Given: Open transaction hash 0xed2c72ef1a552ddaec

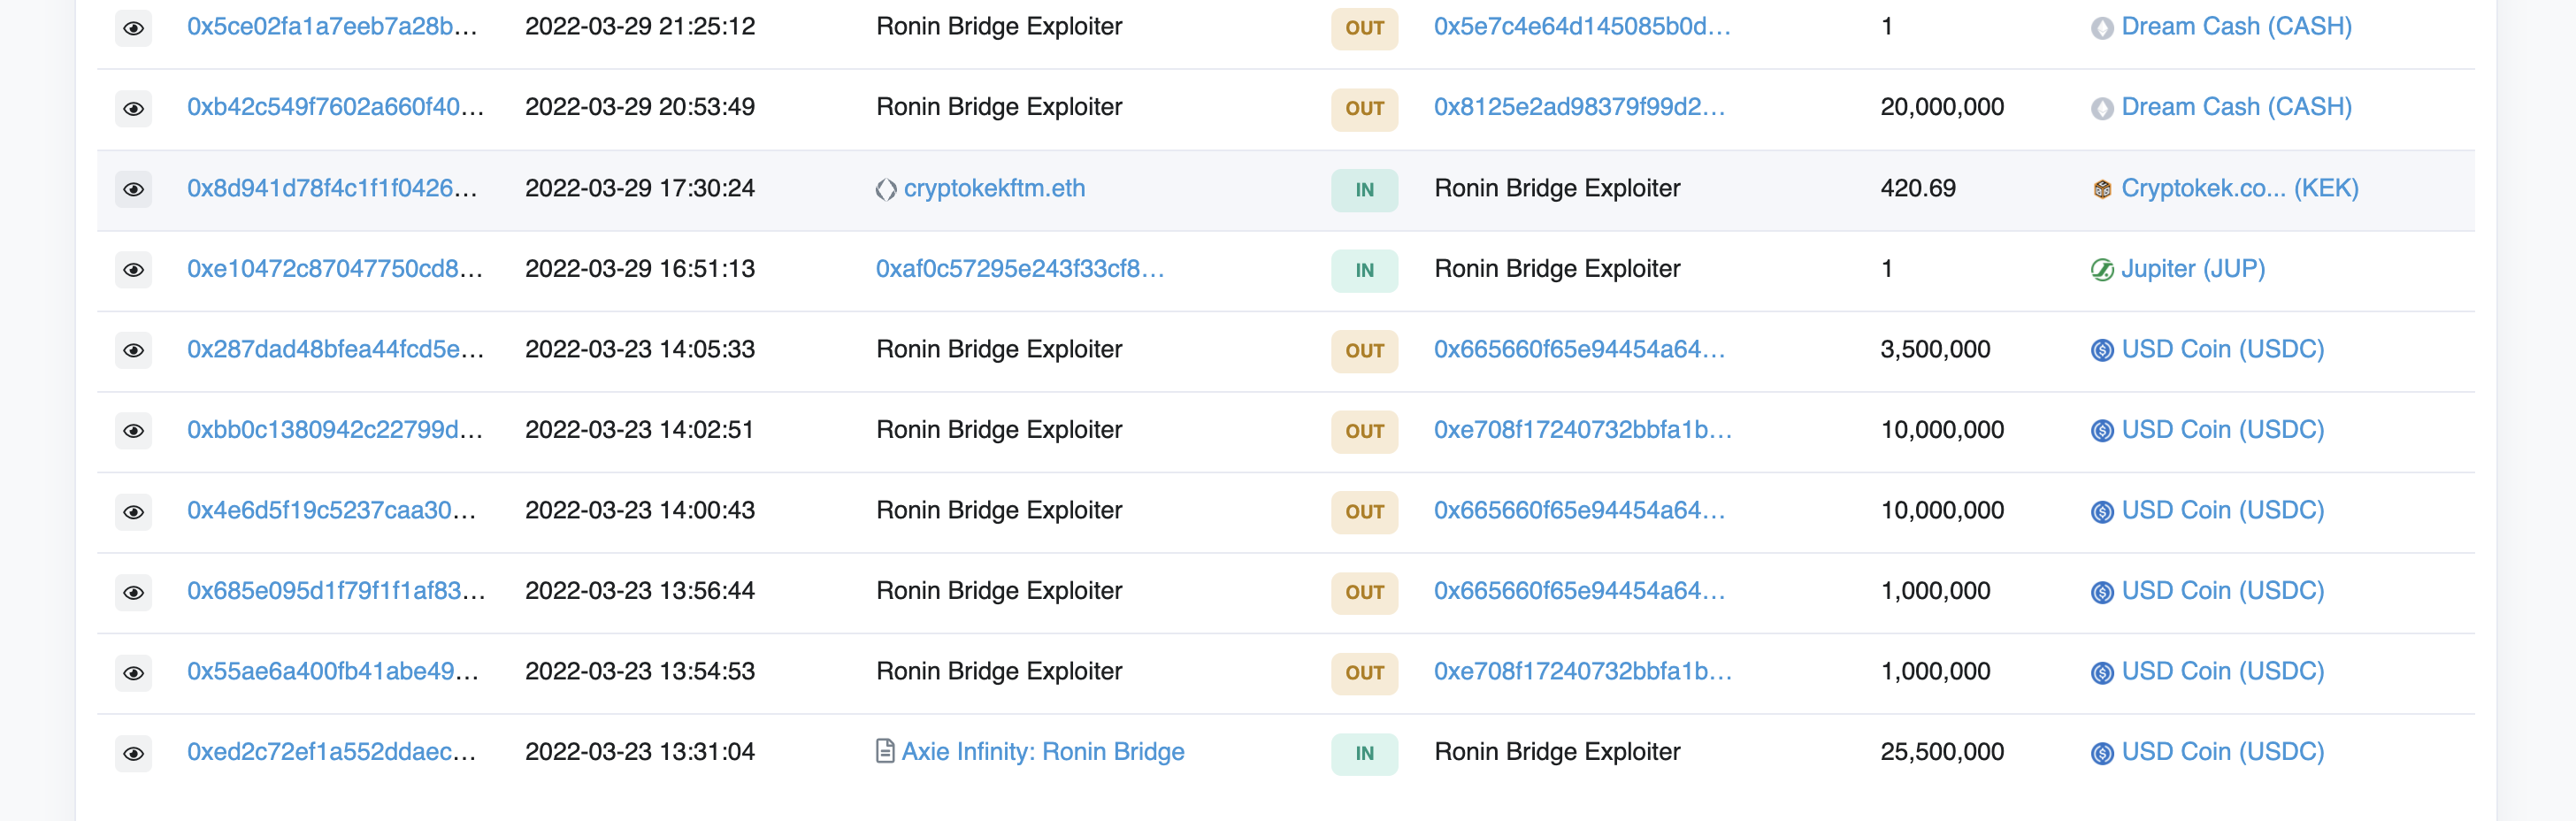Looking at the screenshot, I should point(332,752).
